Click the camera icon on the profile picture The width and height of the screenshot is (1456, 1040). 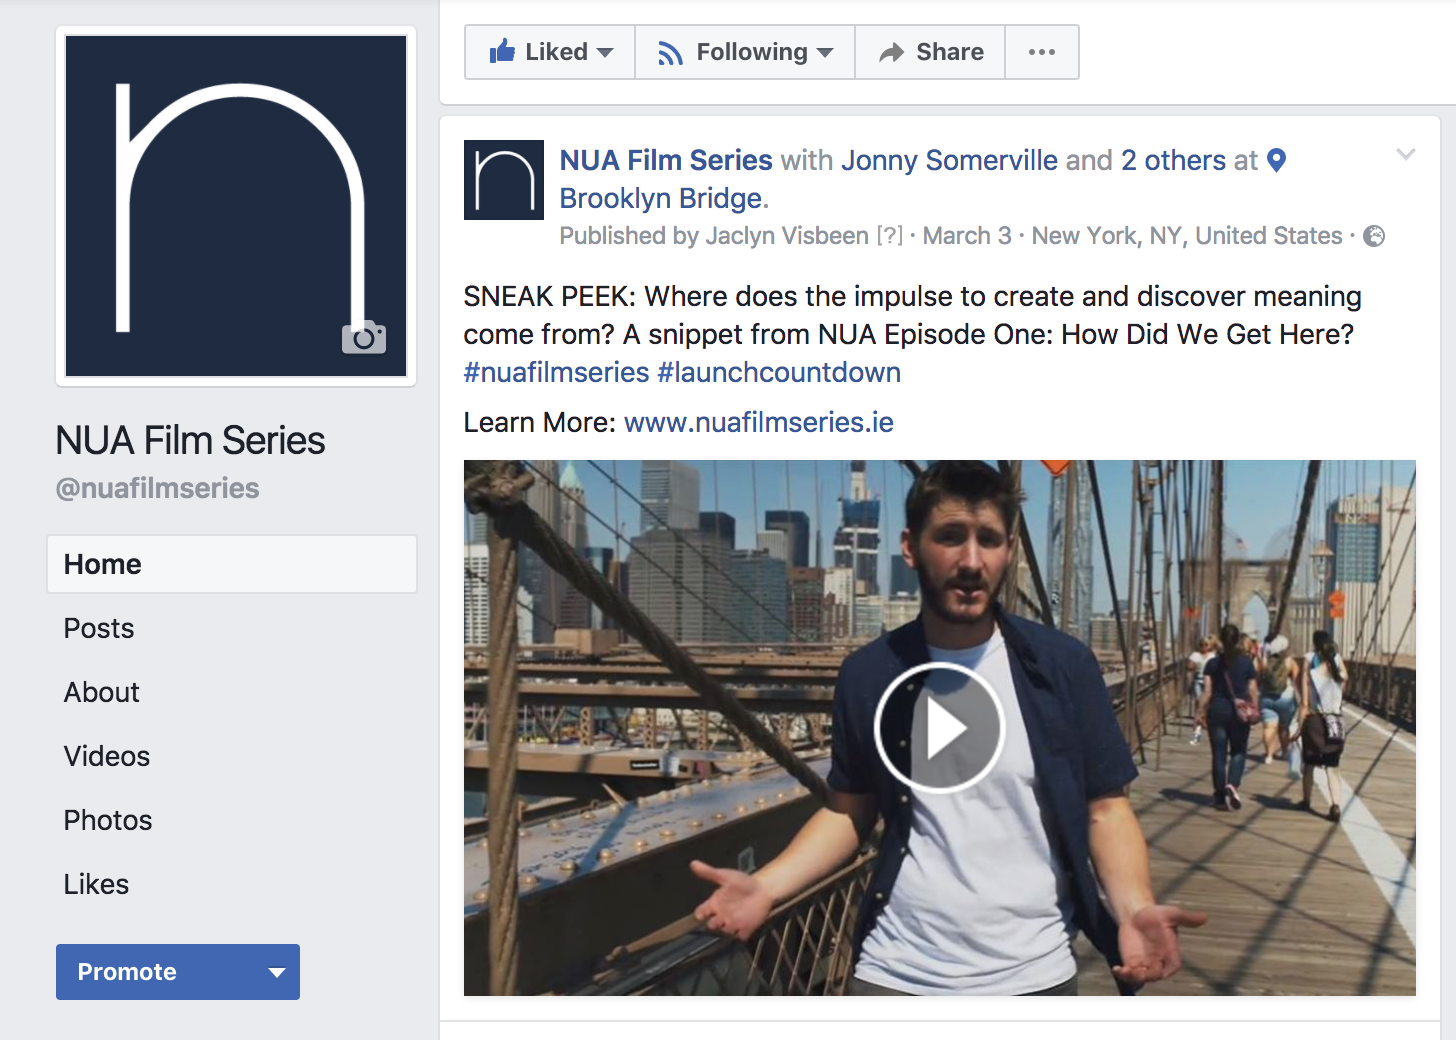[364, 338]
